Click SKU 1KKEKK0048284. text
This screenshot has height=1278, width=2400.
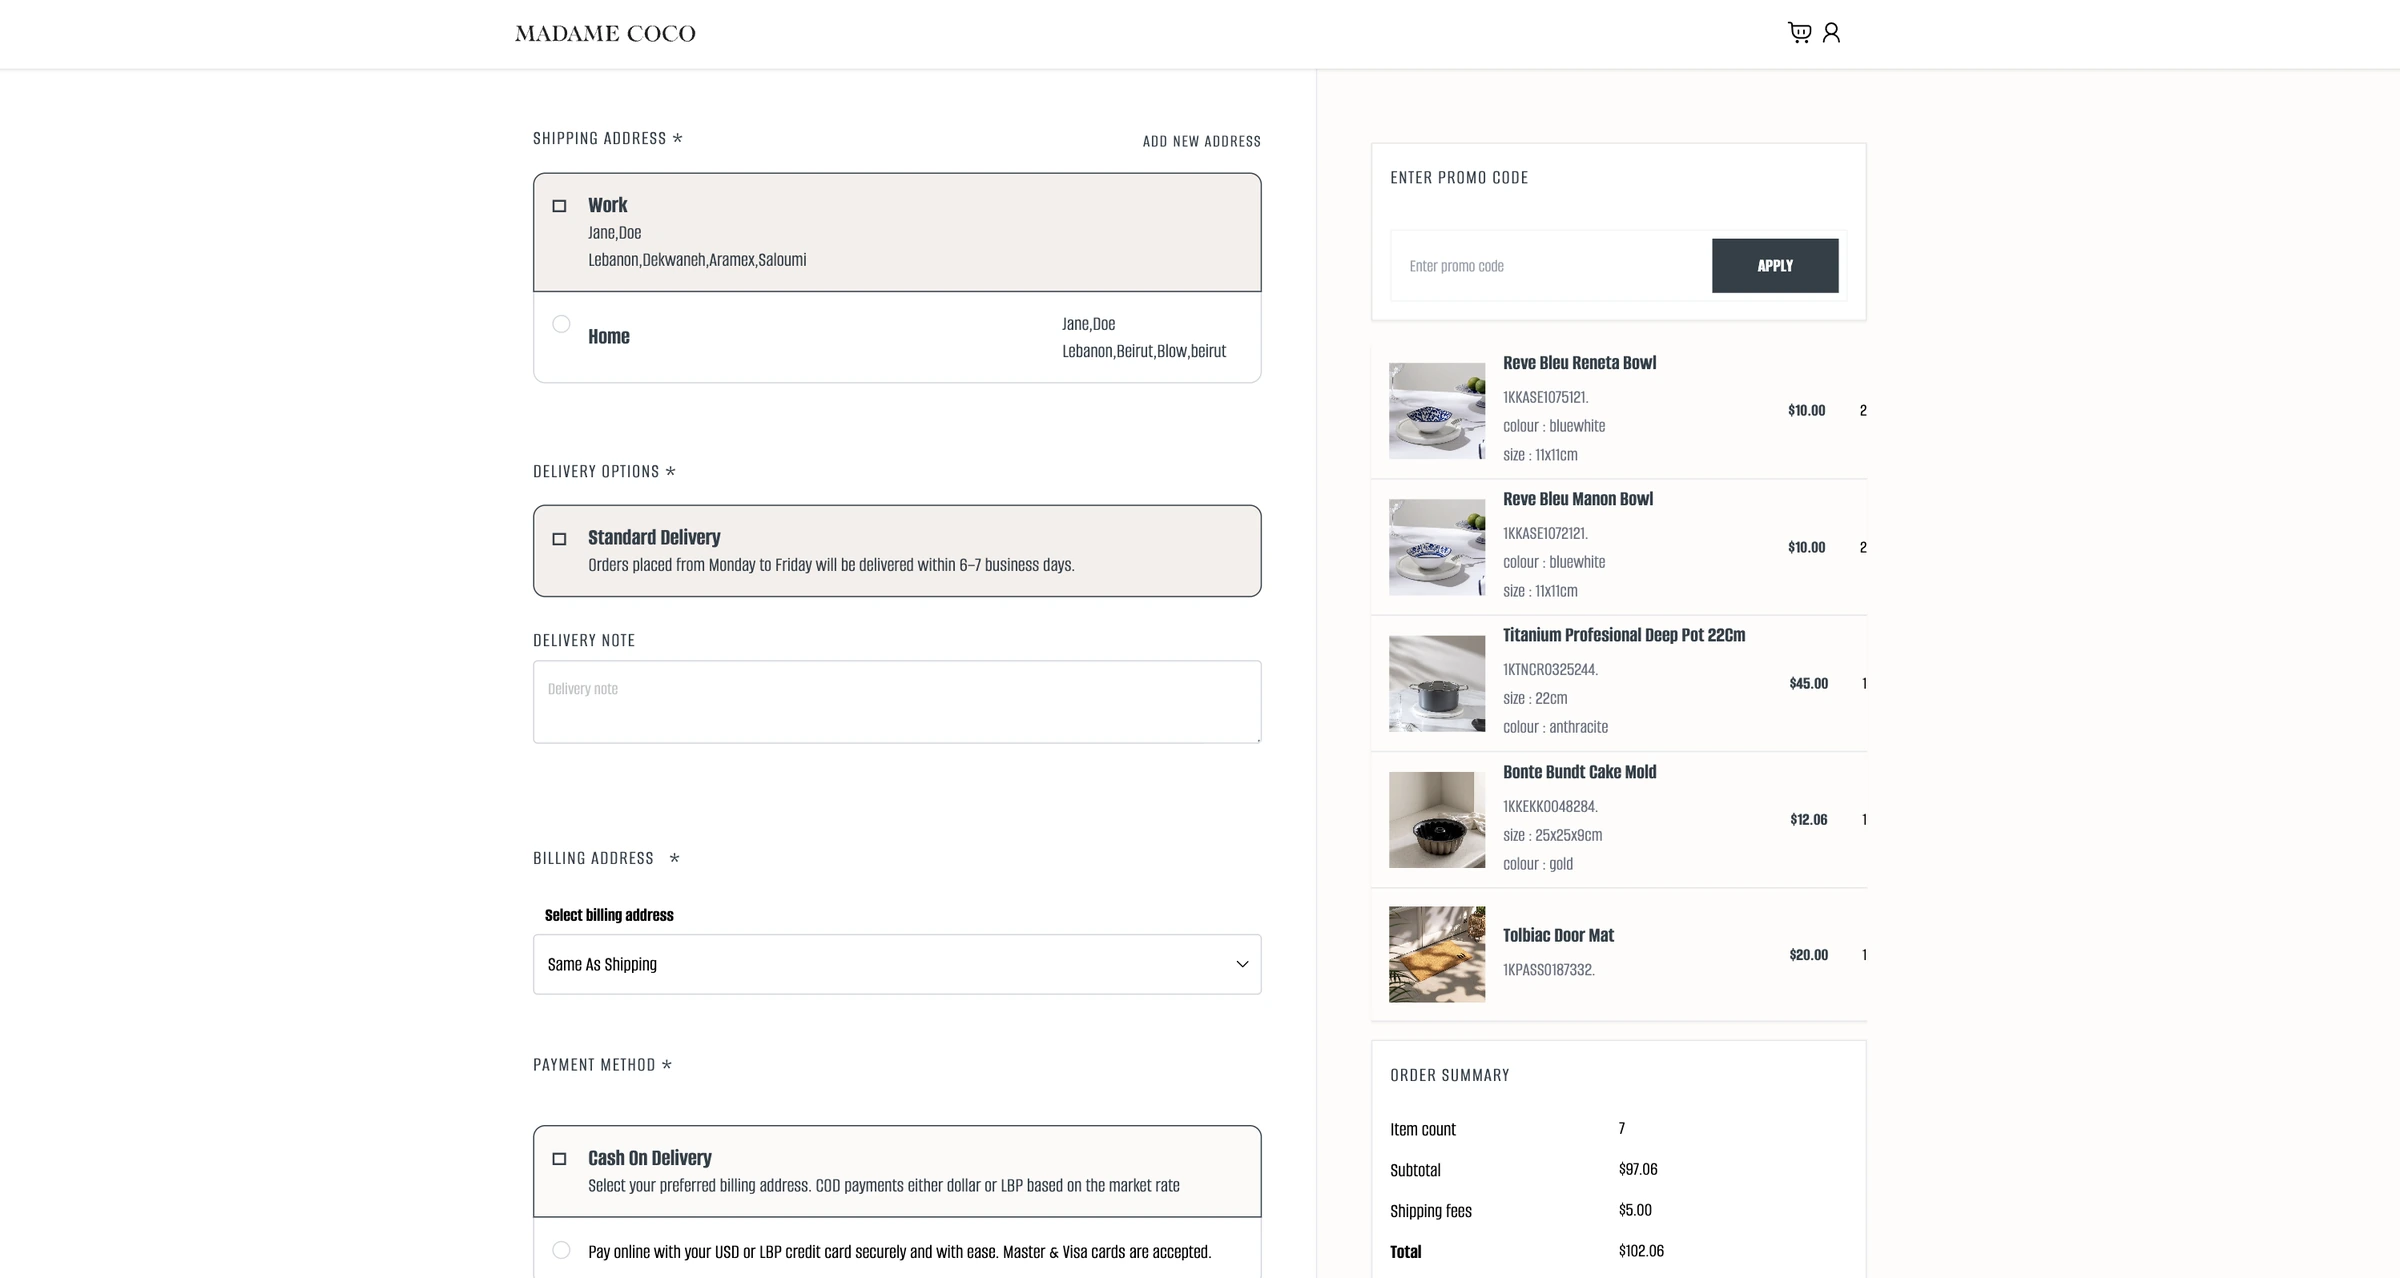pyautogui.click(x=1550, y=807)
